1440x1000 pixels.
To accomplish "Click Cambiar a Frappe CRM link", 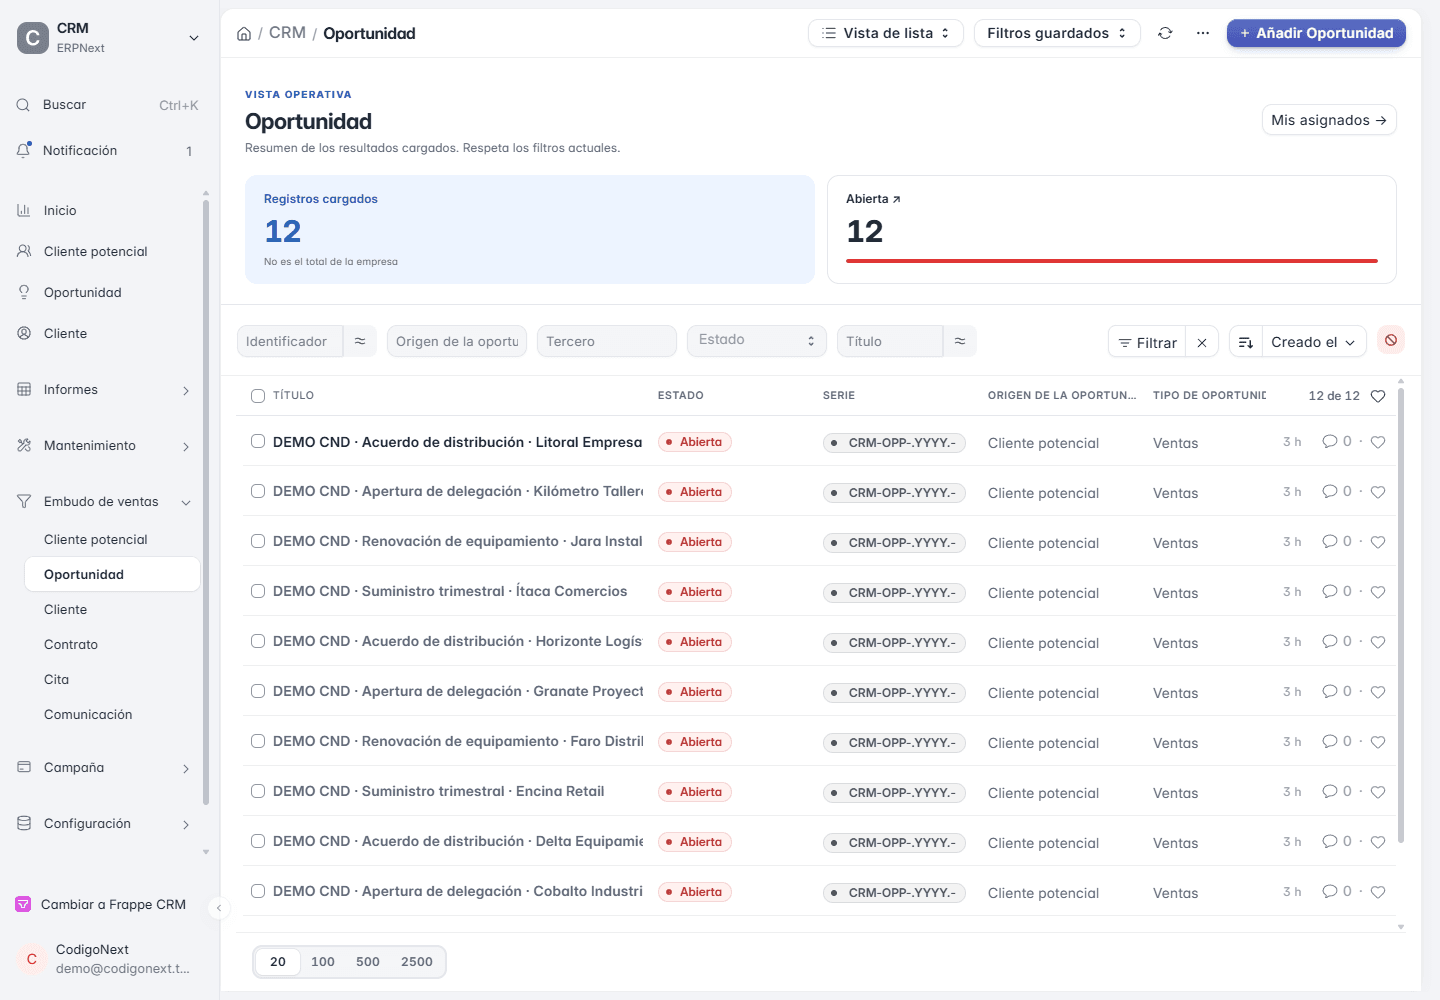I will [x=113, y=904].
